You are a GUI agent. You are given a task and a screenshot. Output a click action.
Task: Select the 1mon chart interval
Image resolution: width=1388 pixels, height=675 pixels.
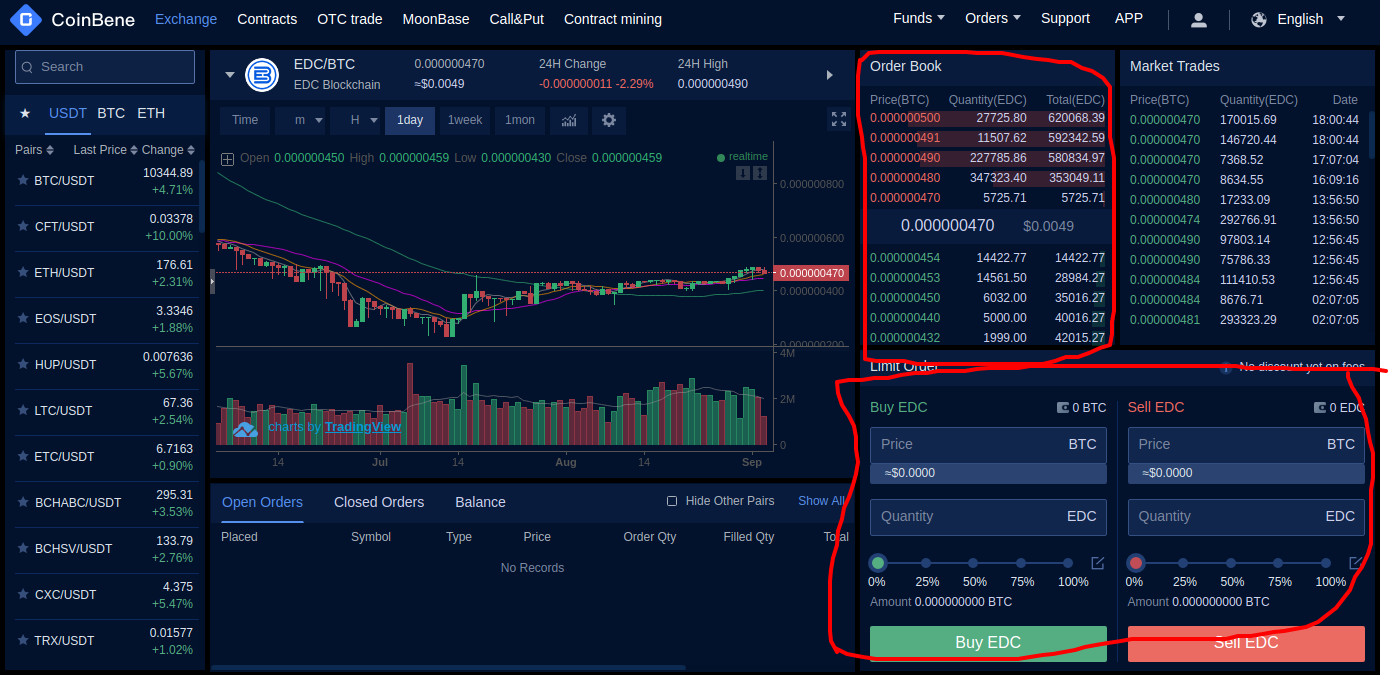(x=520, y=120)
